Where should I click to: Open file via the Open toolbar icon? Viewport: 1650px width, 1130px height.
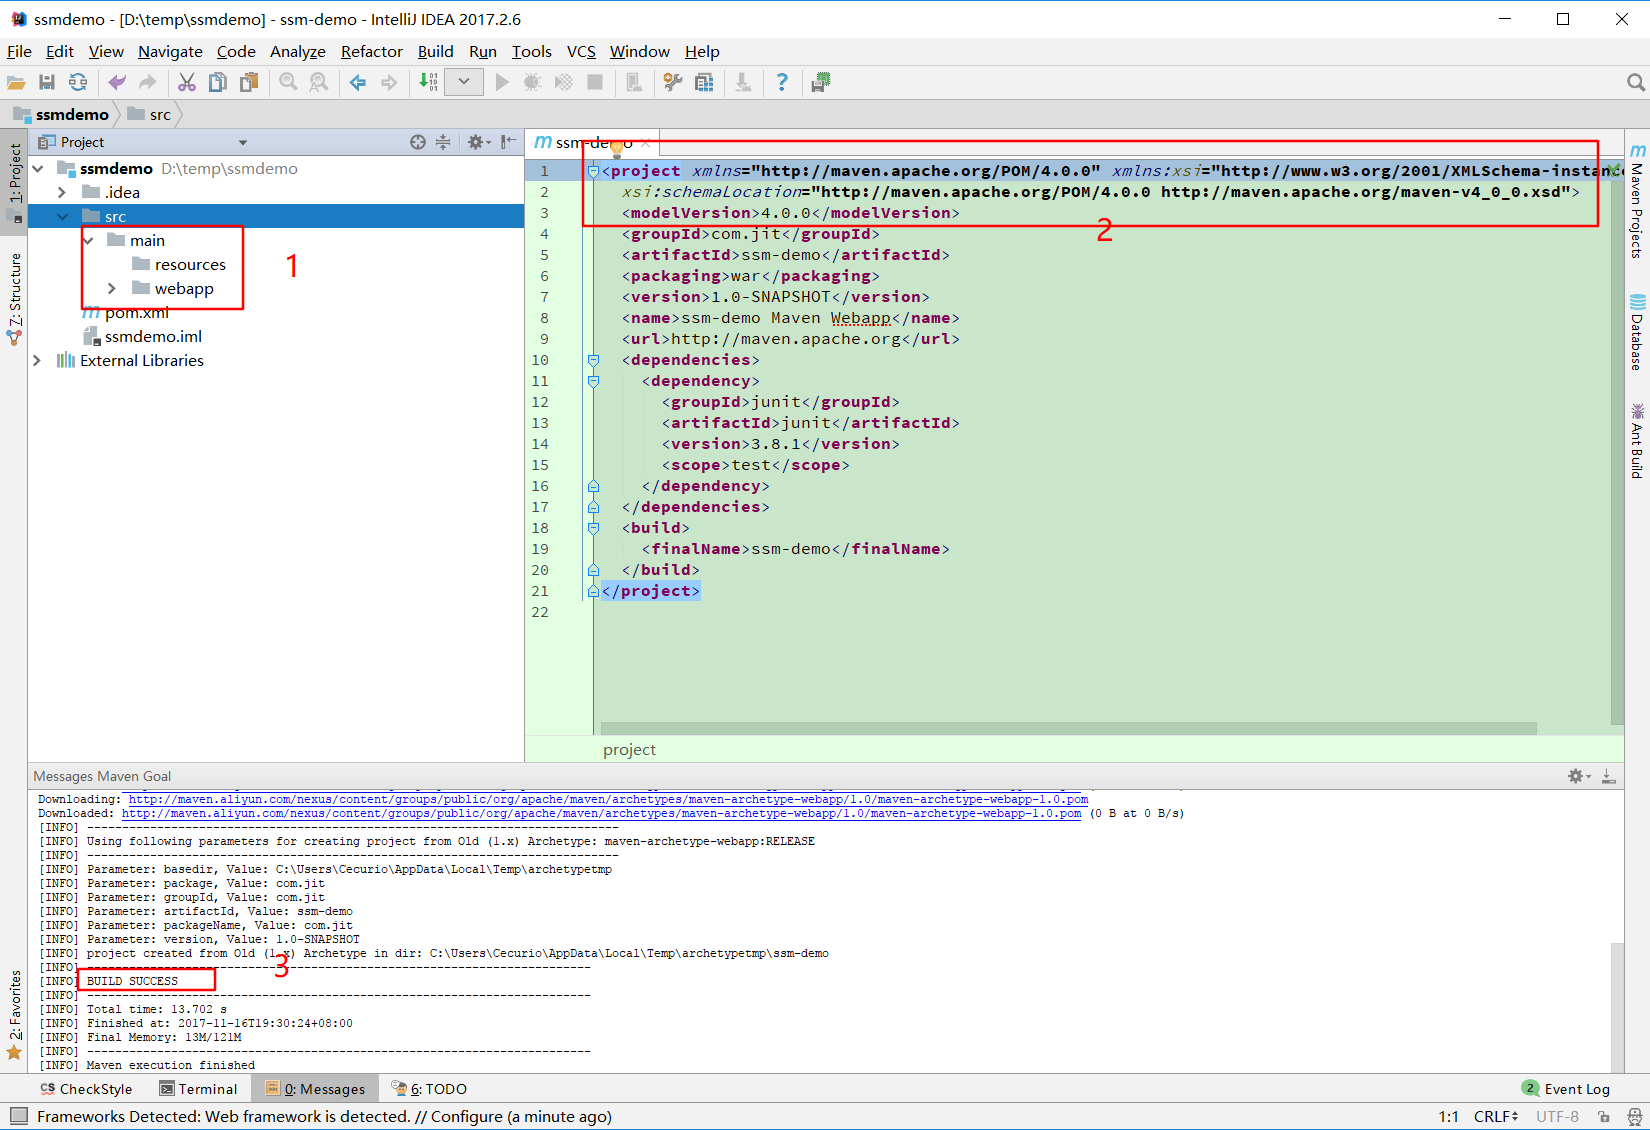(16, 83)
